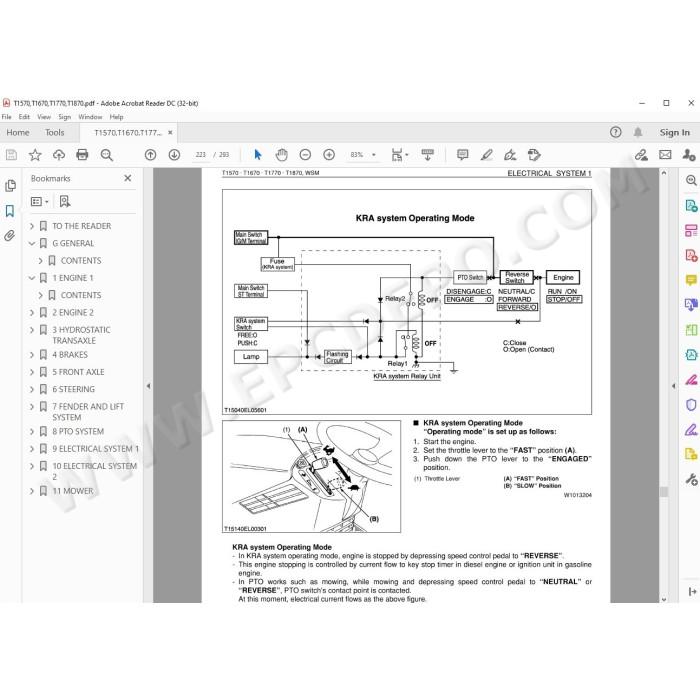
Task: Upload file to cloud icon
Action: (x=58, y=155)
